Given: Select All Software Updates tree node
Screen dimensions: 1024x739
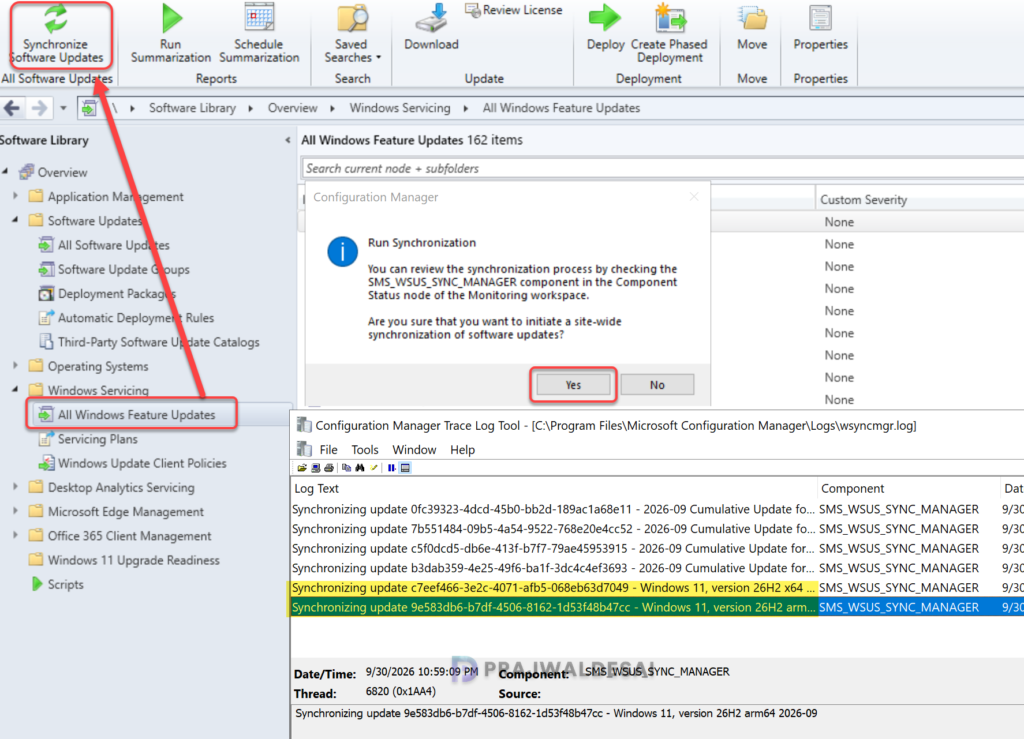Looking at the screenshot, I should click(113, 245).
